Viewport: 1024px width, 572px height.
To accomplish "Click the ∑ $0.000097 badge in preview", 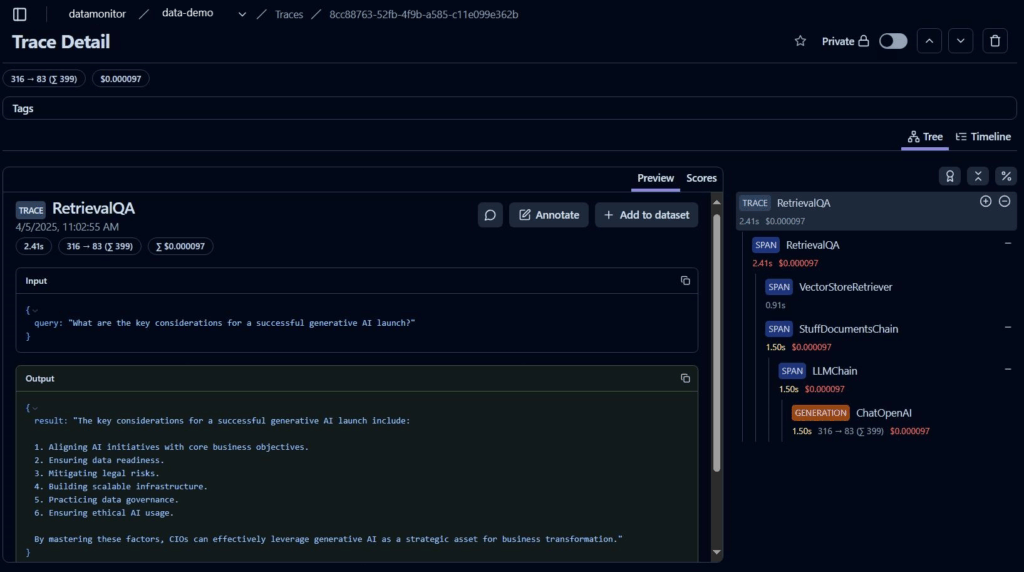I will pyautogui.click(x=180, y=246).
